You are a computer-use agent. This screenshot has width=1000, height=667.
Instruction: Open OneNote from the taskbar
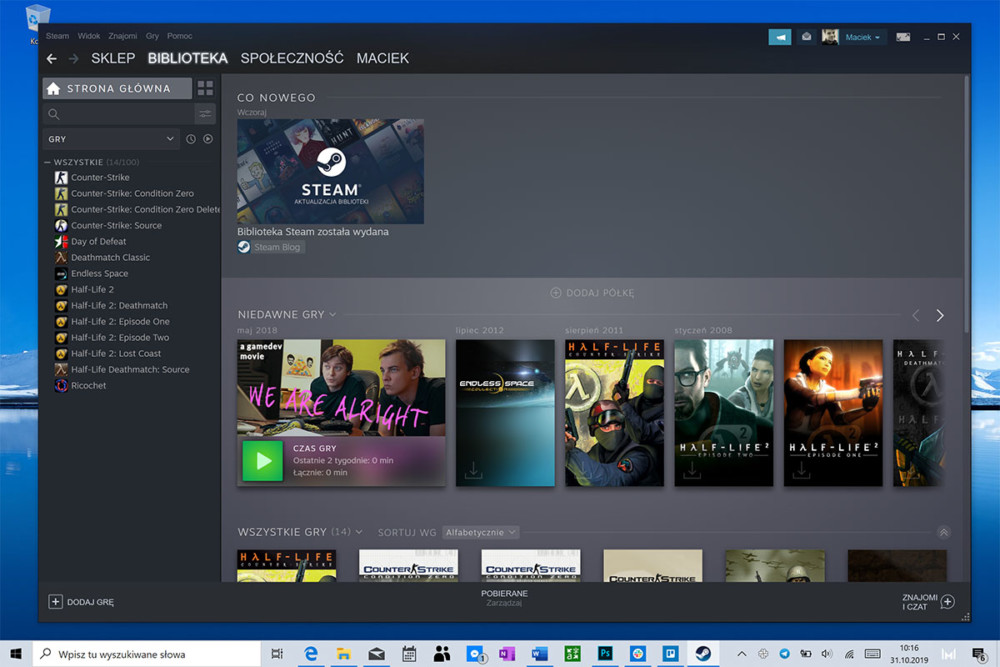tap(507, 654)
